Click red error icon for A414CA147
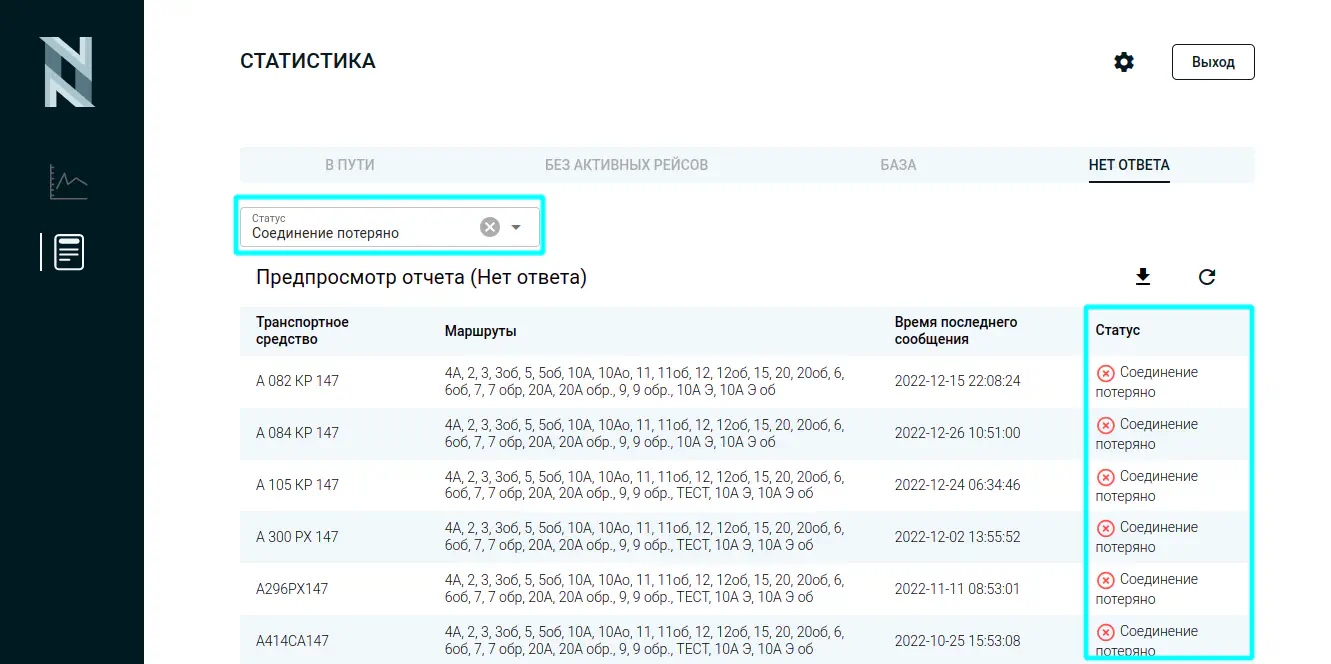The image size is (1331, 664). tap(1106, 632)
